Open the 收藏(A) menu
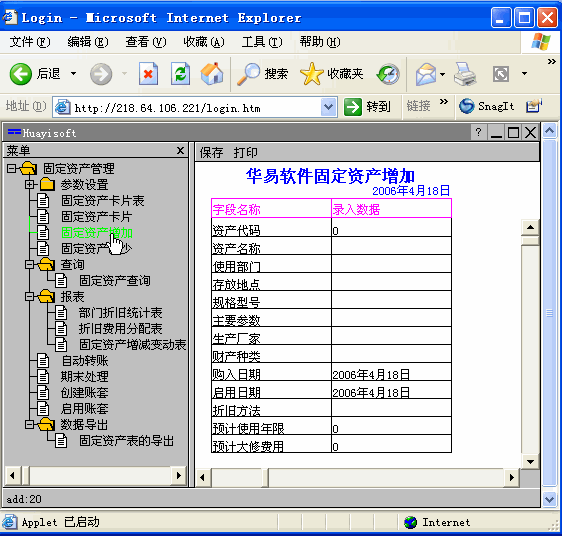Screen dimensions: 562x536 [204, 42]
